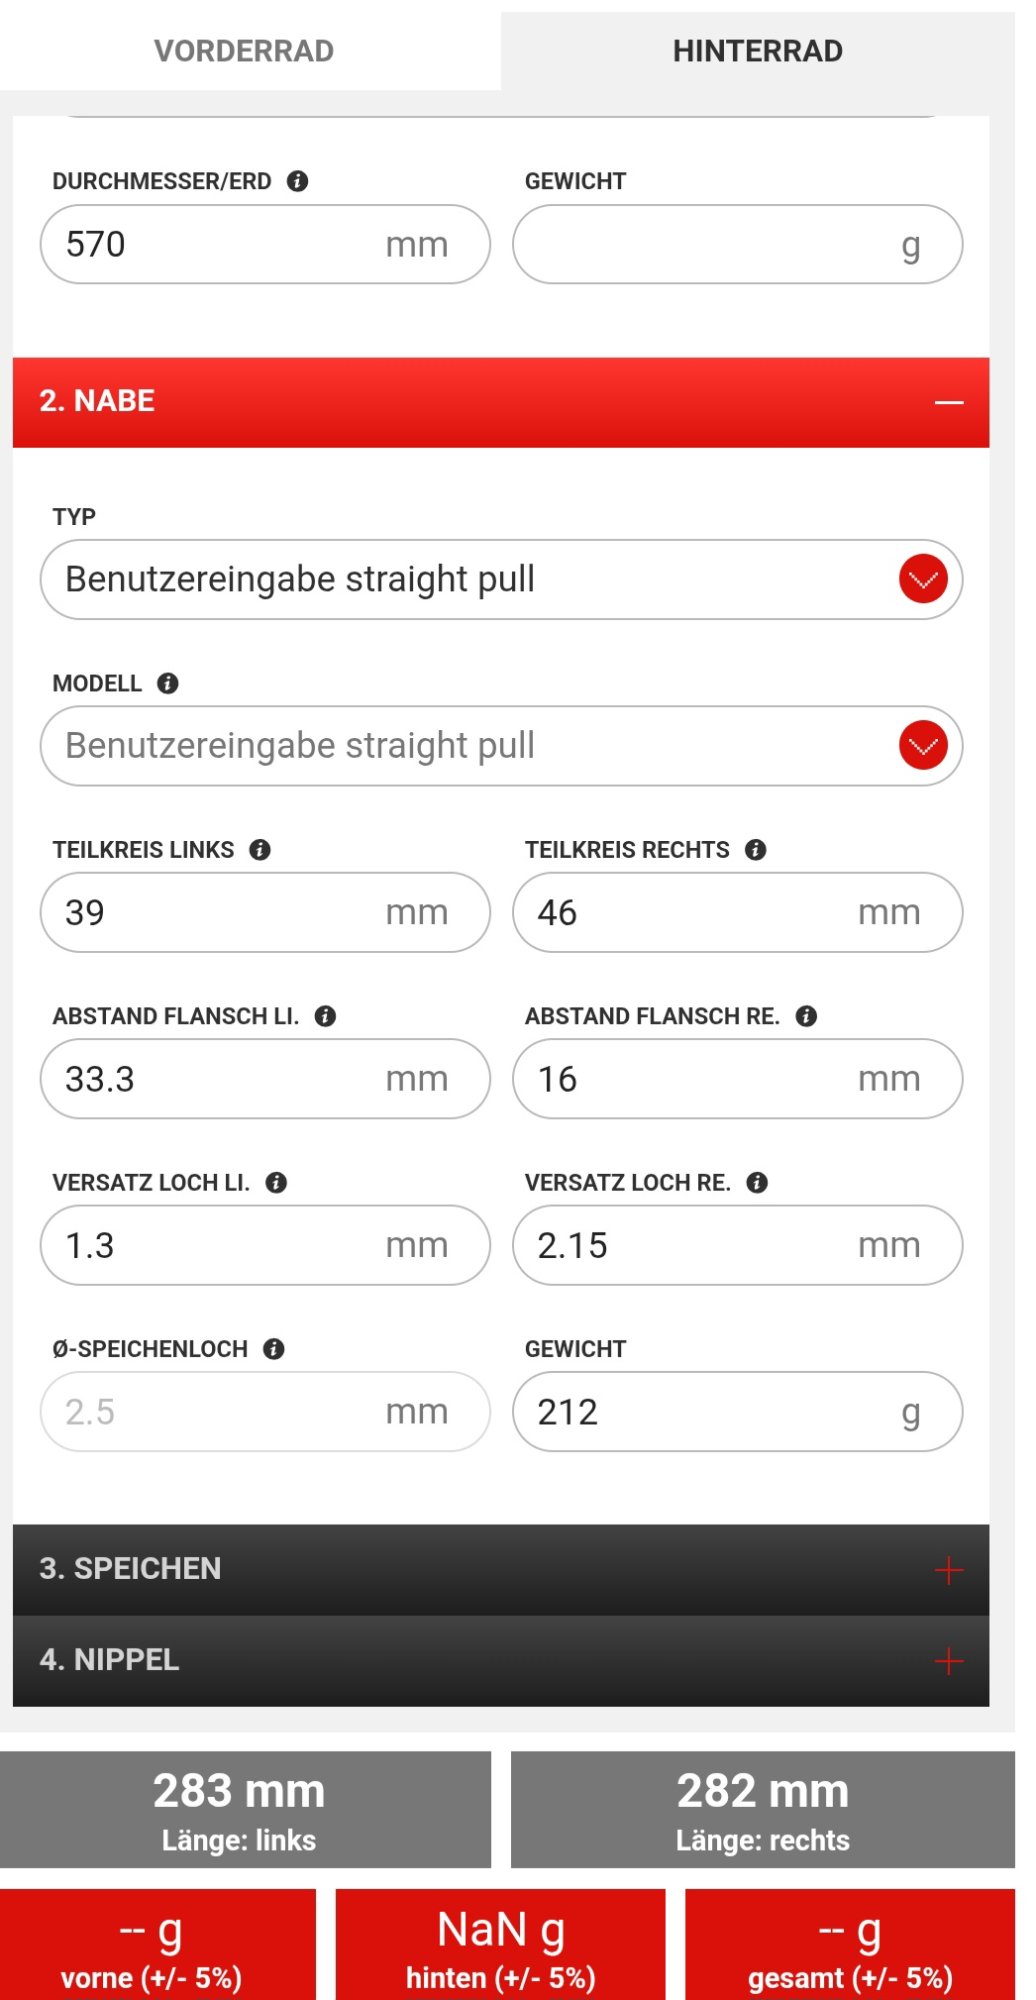This screenshot has height=2000, width=1036.
Task: Select the Hinterrad tab
Action: [x=757, y=51]
